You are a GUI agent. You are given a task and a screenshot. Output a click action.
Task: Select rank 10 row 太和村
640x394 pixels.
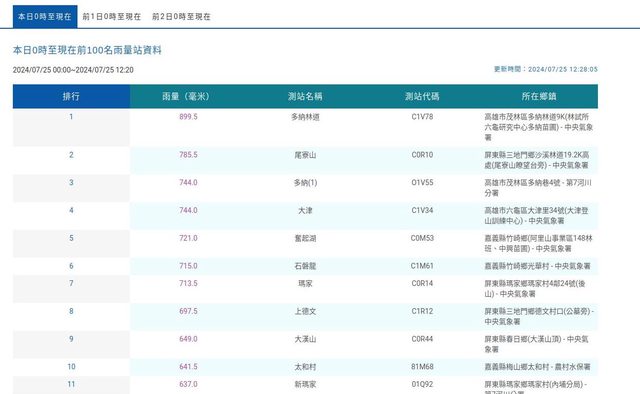(x=305, y=367)
